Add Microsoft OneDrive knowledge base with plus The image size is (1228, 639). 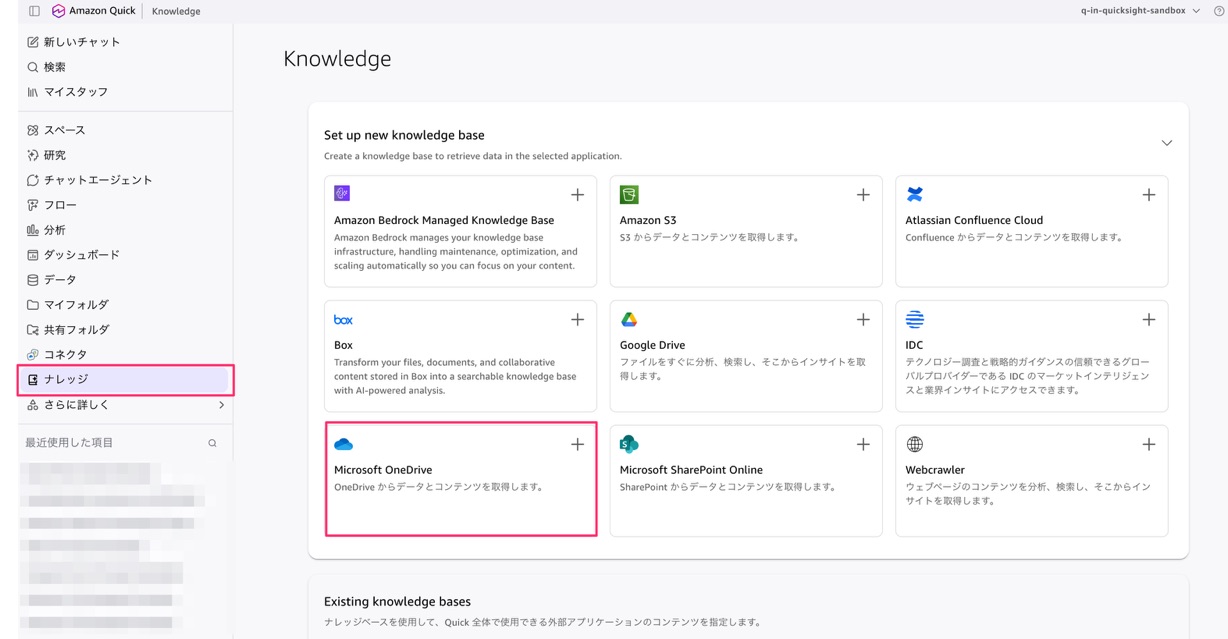click(x=577, y=444)
